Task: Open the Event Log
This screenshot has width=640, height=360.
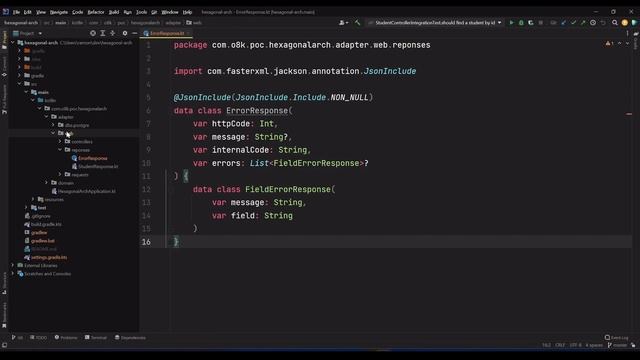Action: 617,338
